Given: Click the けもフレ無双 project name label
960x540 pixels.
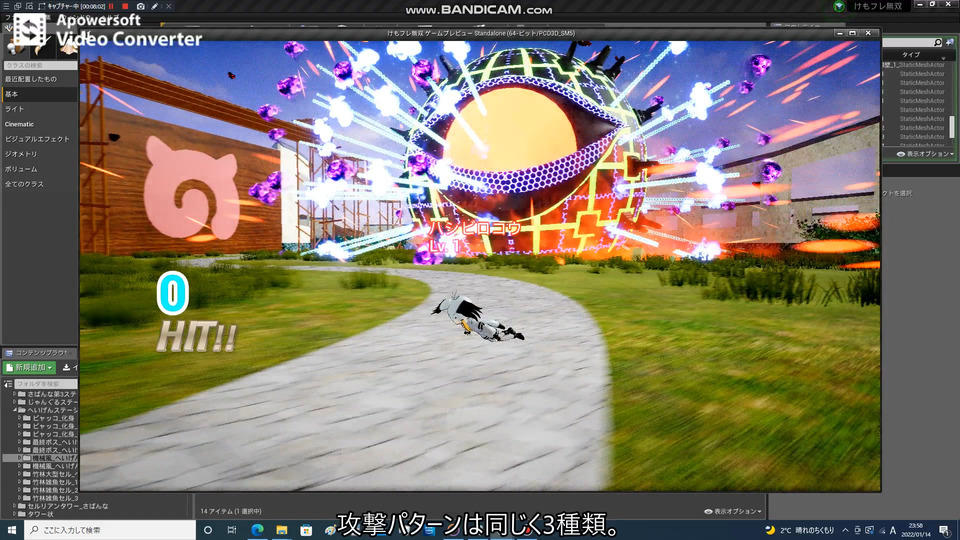Looking at the screenshot, I should point(878,6).
